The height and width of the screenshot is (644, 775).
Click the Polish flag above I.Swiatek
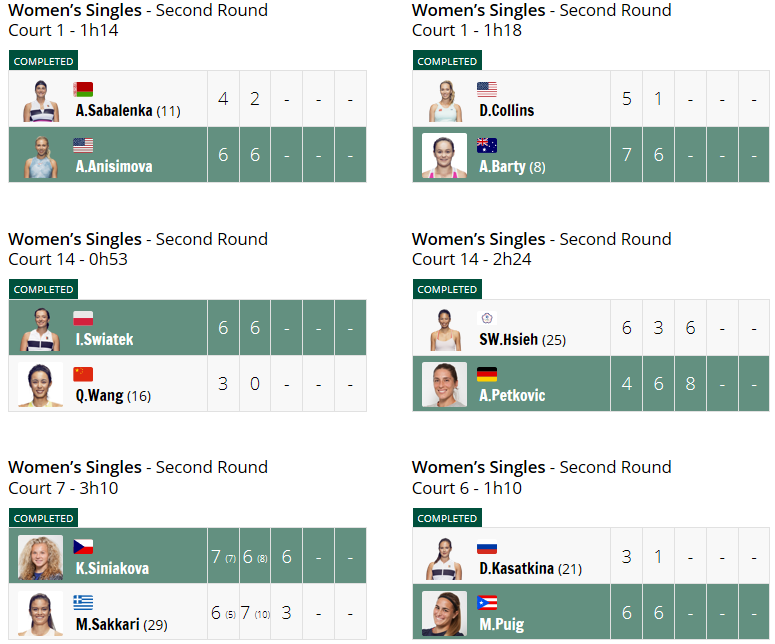click(x=83, y=318)
